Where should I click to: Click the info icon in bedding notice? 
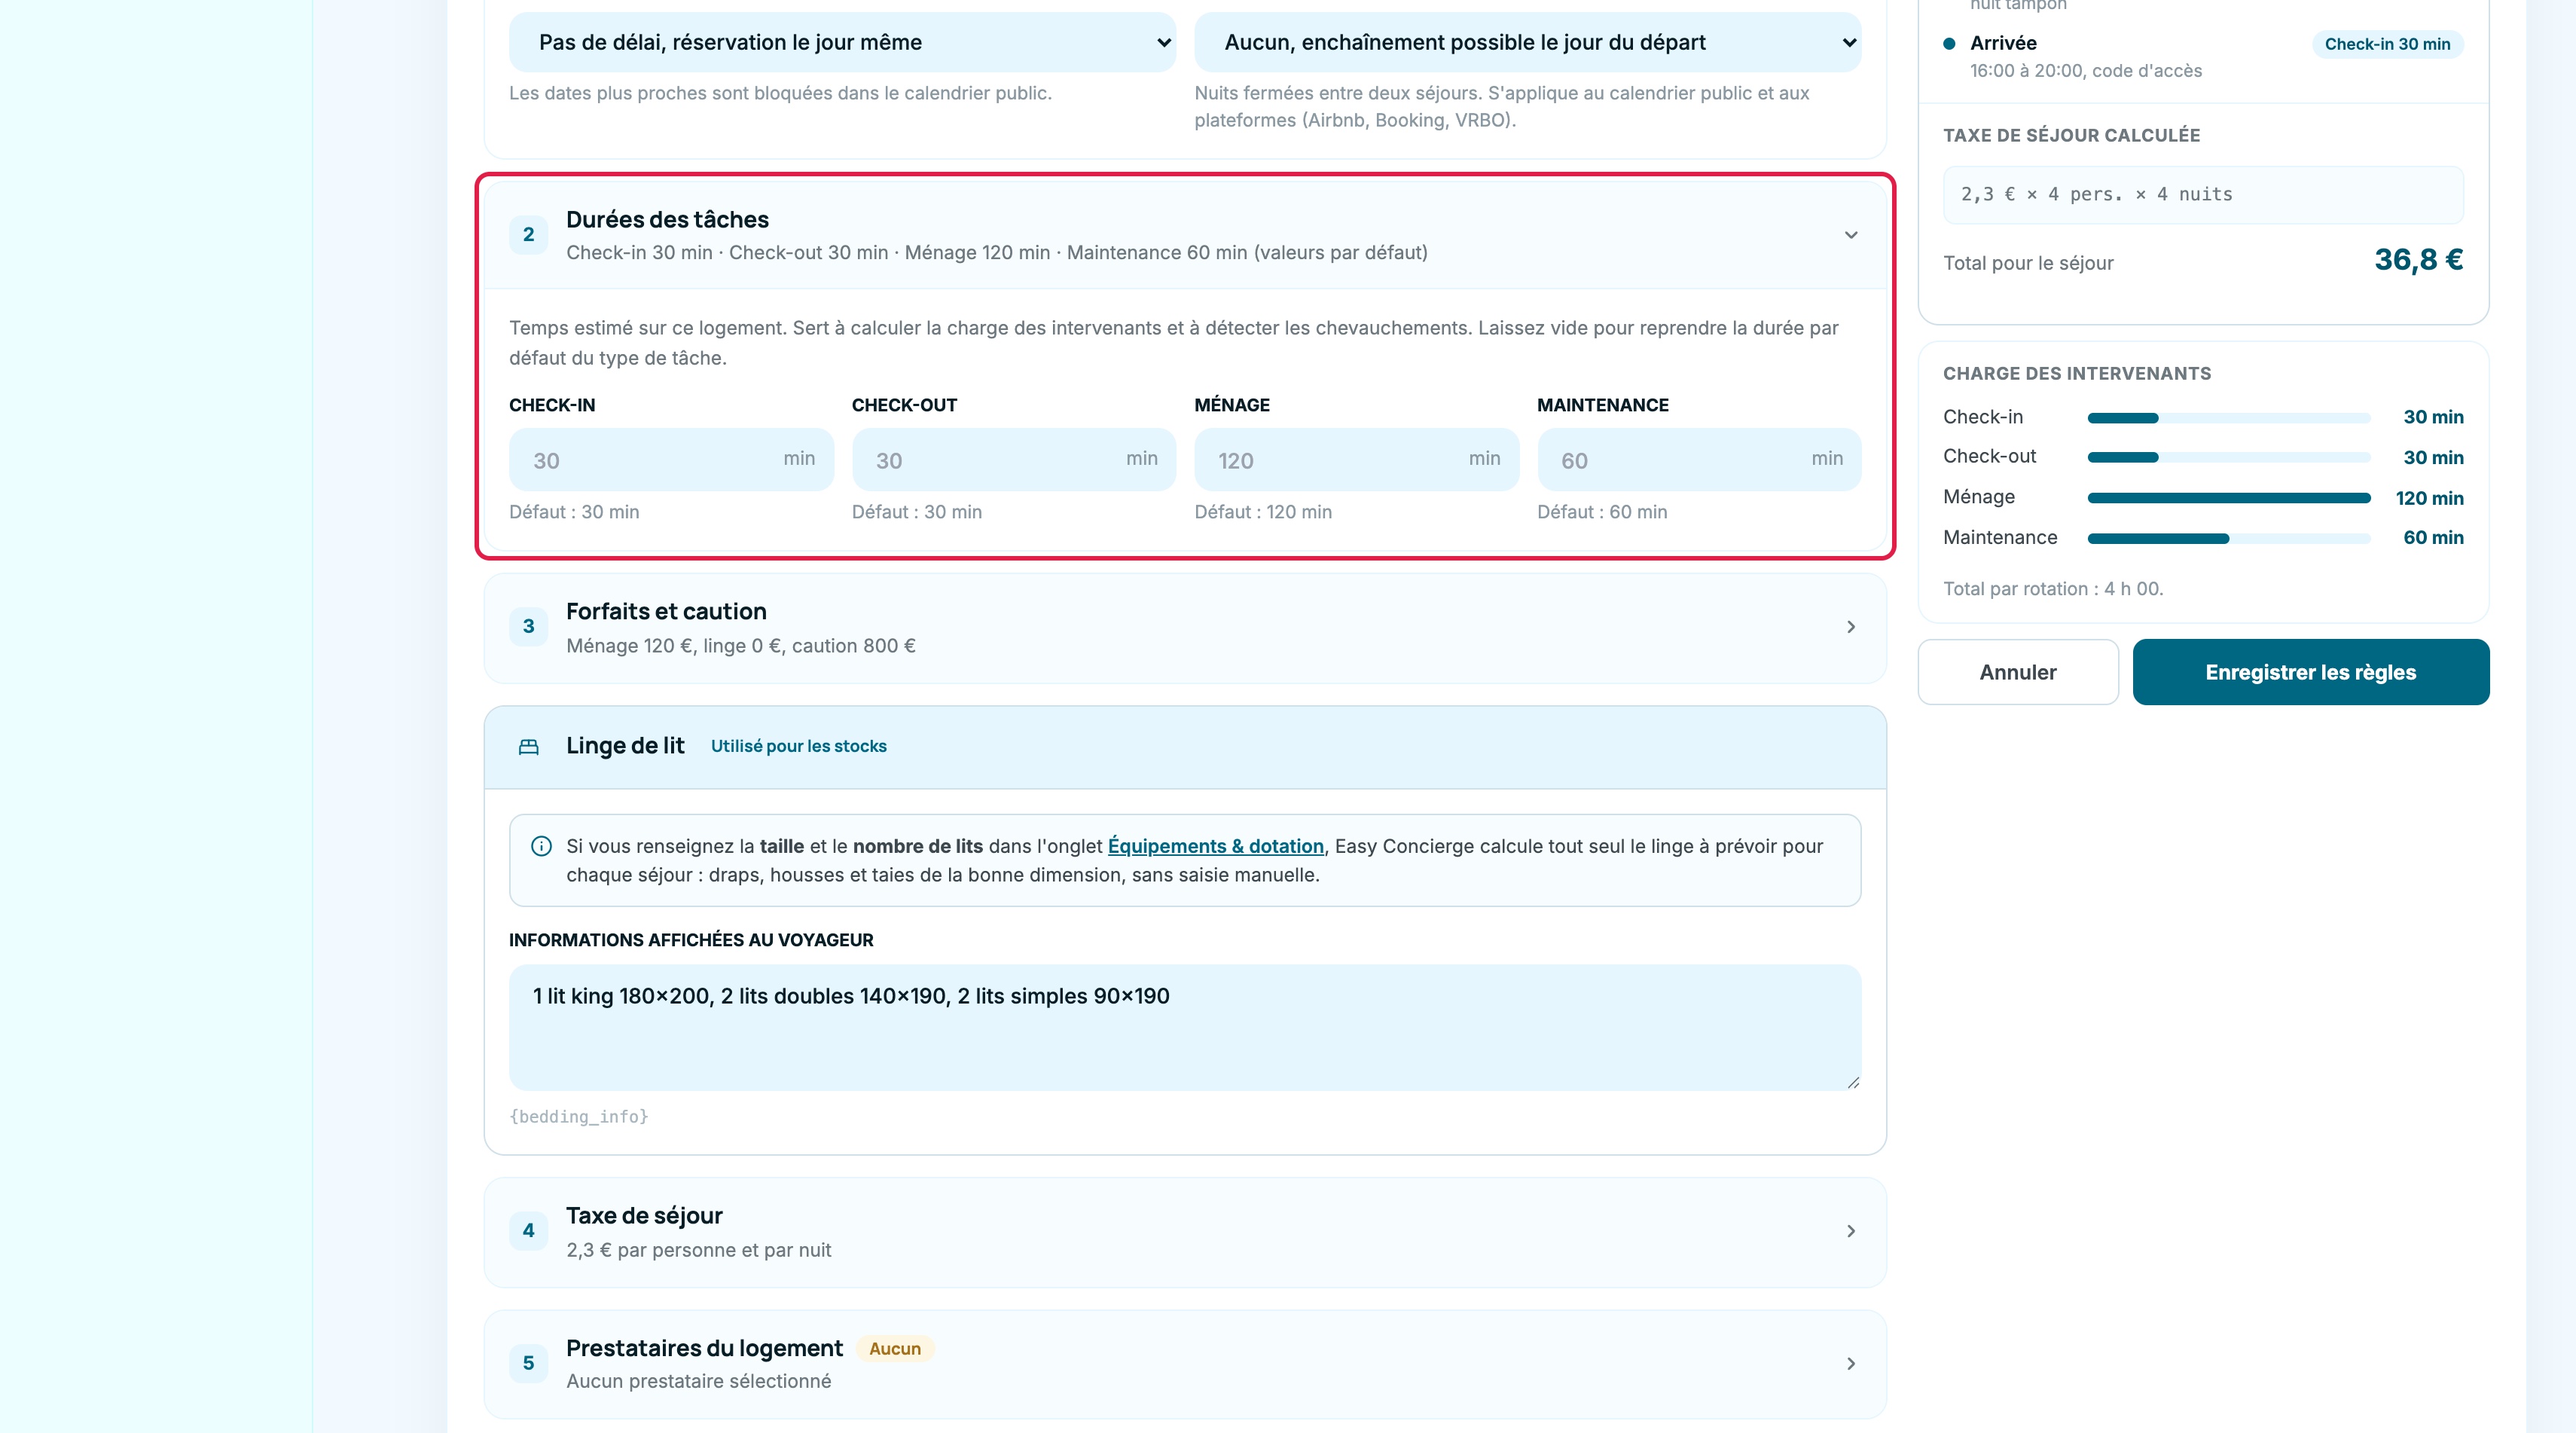(x=541, y=846)
